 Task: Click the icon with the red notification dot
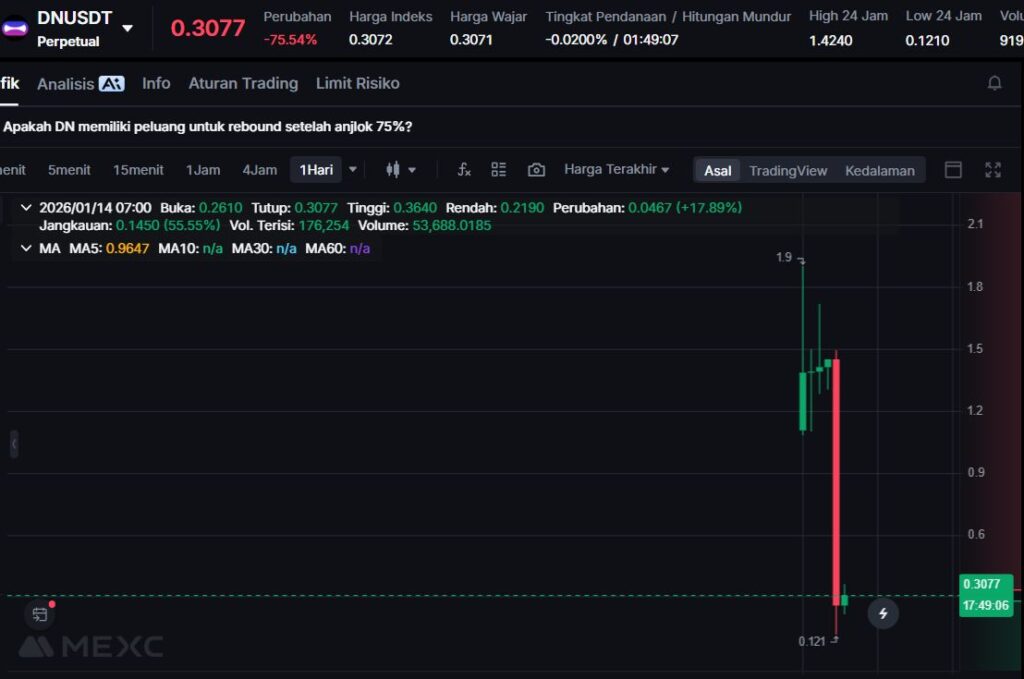tap(40, 613)
